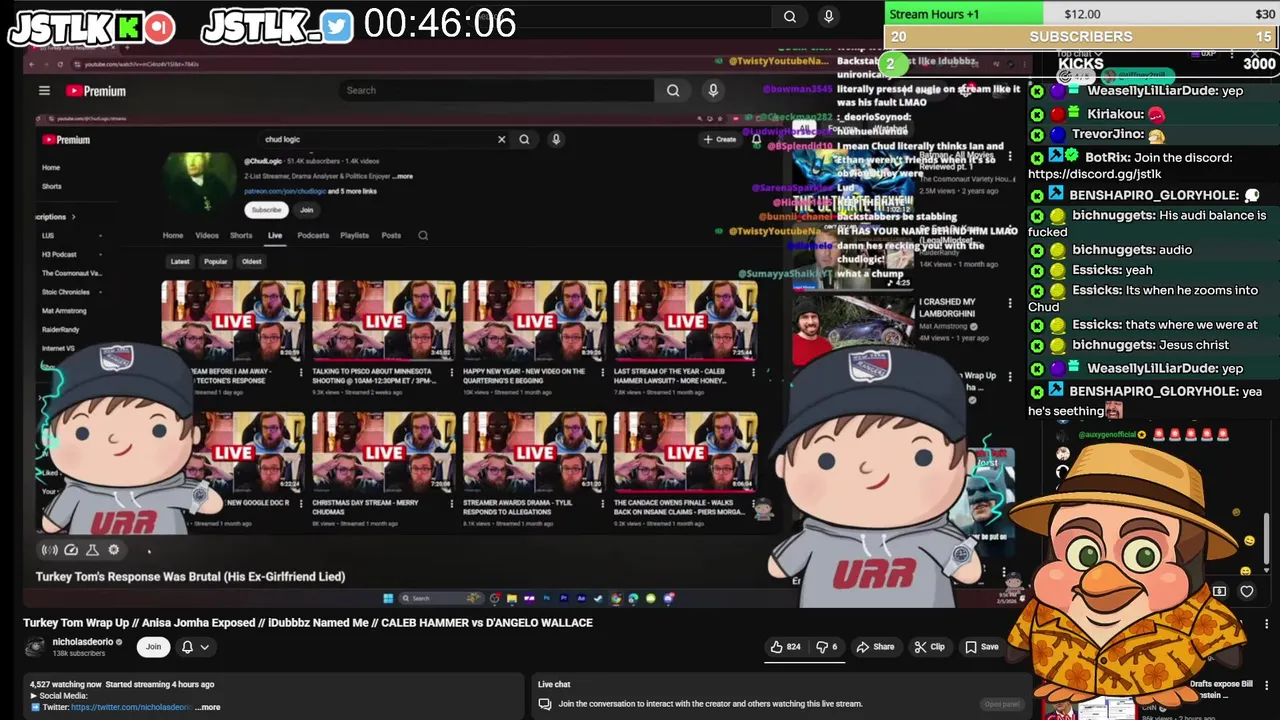Click the flask experiment icon
This screenshot has height=720, width=1280.
pos(92,550)
